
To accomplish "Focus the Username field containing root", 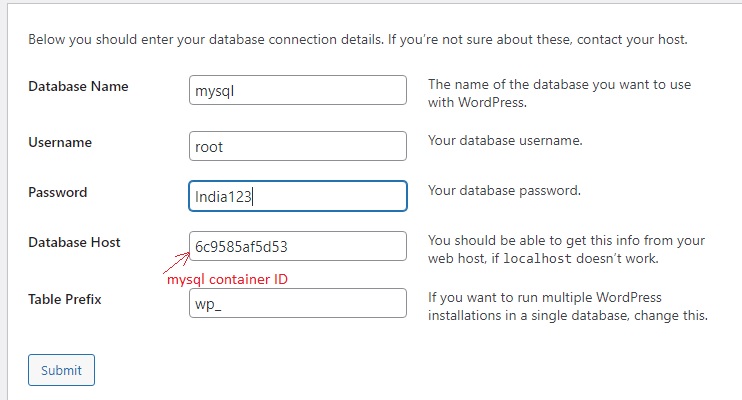I will [x=297, y=146].
